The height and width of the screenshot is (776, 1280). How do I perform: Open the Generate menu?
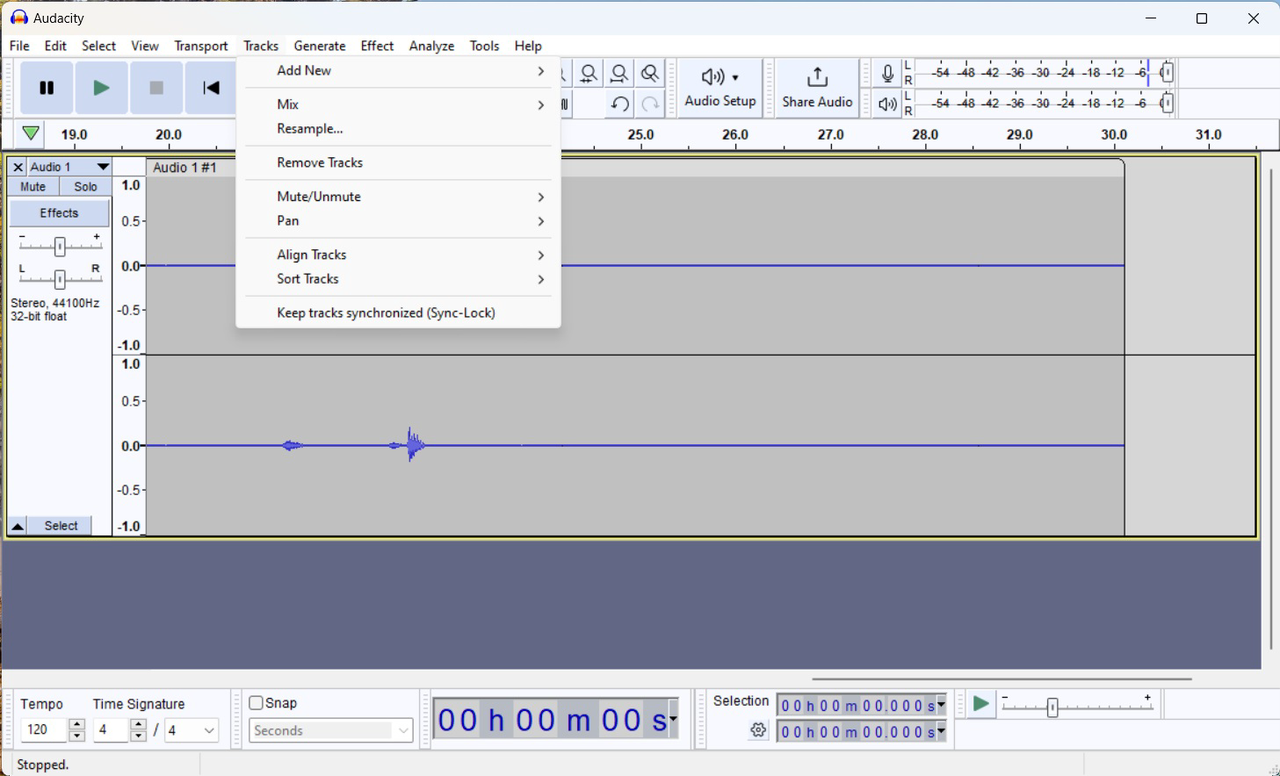[319, 45]
